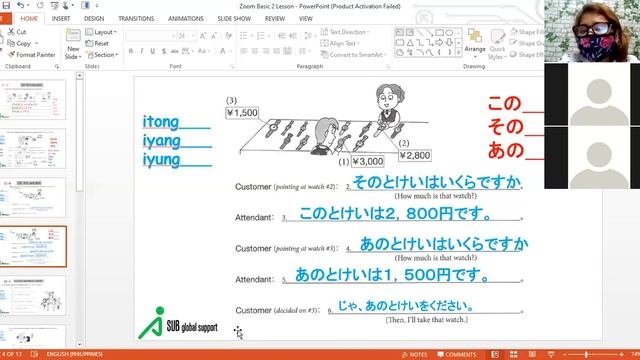The image size is (640, 360).
Task: Click the Cut scissors icon
Action: (11, 31)
